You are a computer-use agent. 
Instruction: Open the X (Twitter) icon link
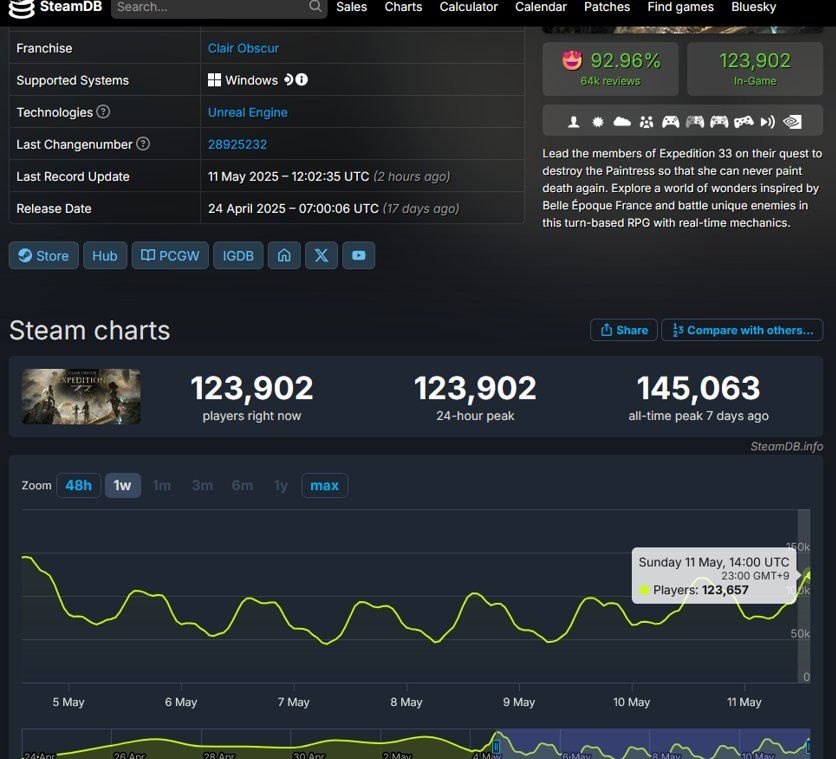[x=321, y=255]
